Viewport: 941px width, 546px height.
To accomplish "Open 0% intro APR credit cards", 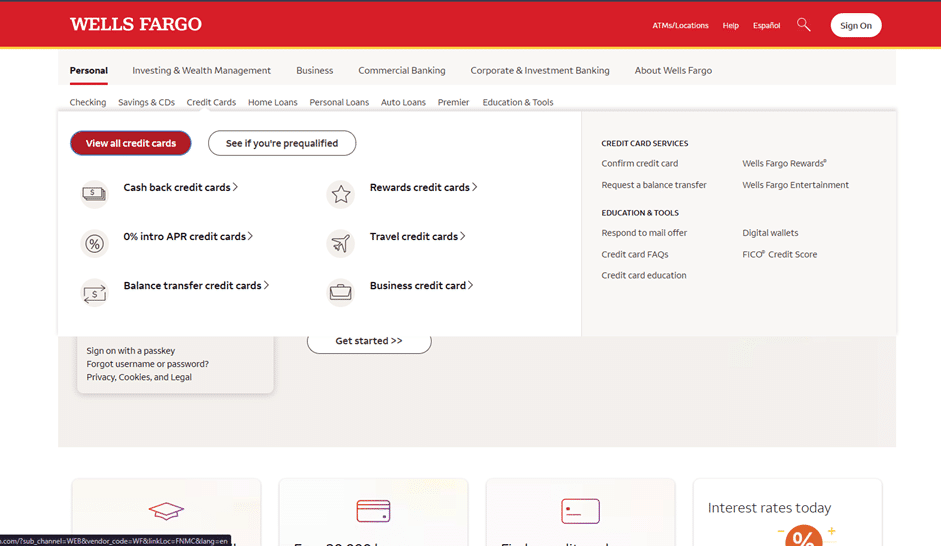I will (x=188, y=236).
